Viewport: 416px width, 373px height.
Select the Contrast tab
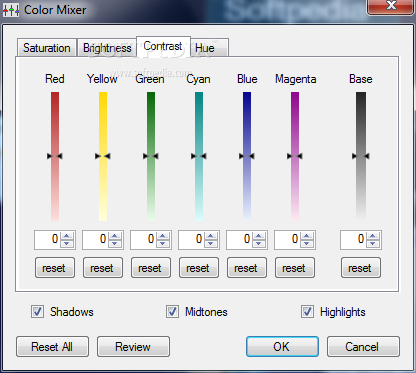click(x=163, y=46)
